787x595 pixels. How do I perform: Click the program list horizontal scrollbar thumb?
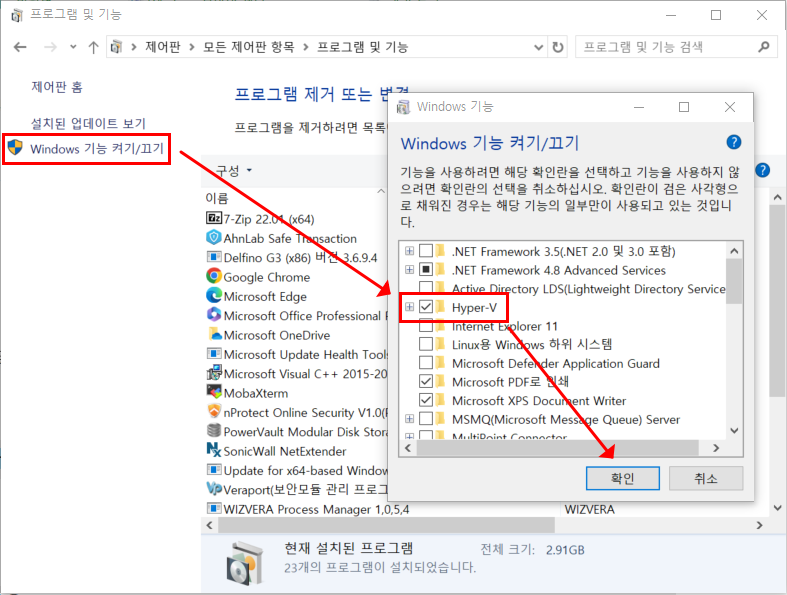click(x=386, y=525)
